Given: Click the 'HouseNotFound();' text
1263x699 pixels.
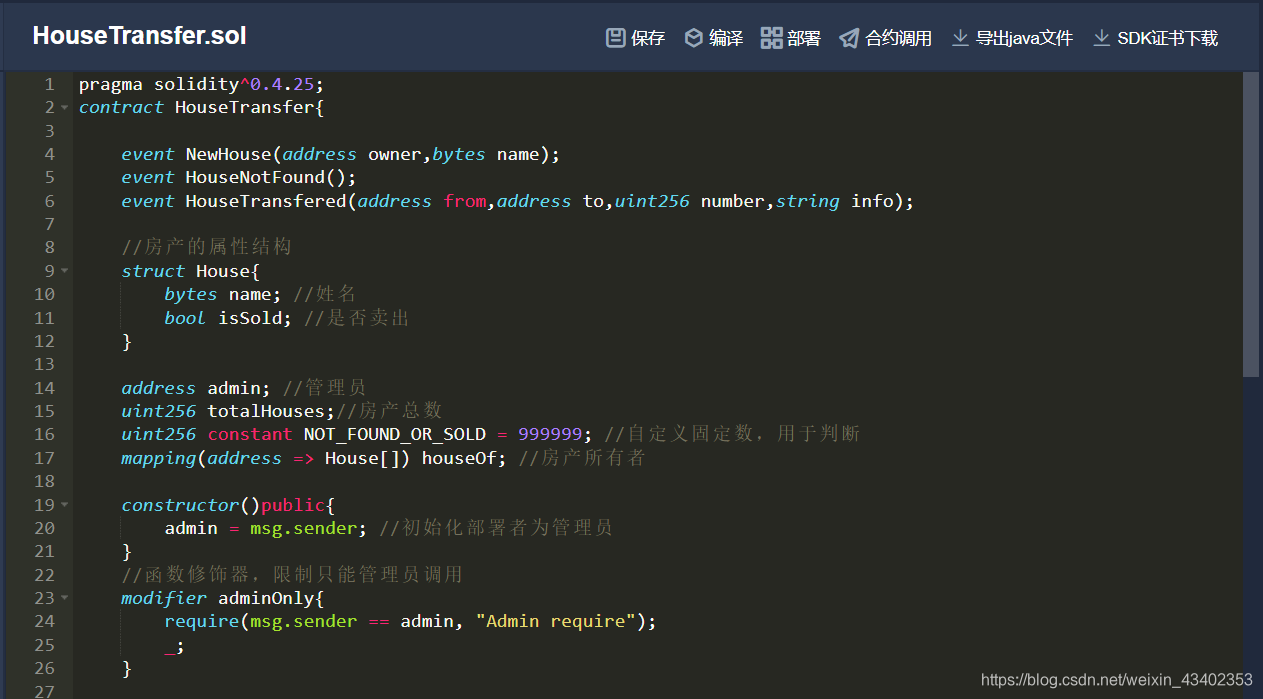Looking at the screenshot, I should pyautogui.click(x=271, y=177).
